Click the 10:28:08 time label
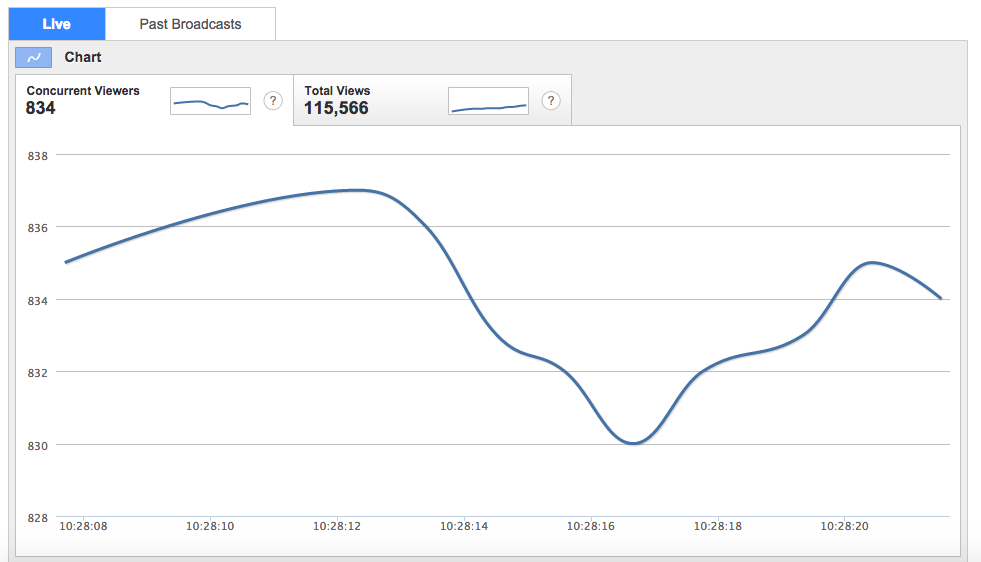The width and height of the screenshot is (981, 562). 83,526
